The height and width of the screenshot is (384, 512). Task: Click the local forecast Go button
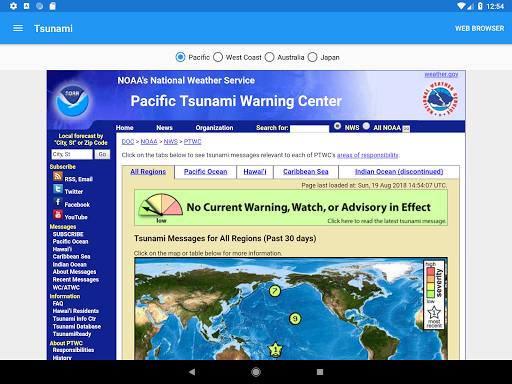point(102,154)
